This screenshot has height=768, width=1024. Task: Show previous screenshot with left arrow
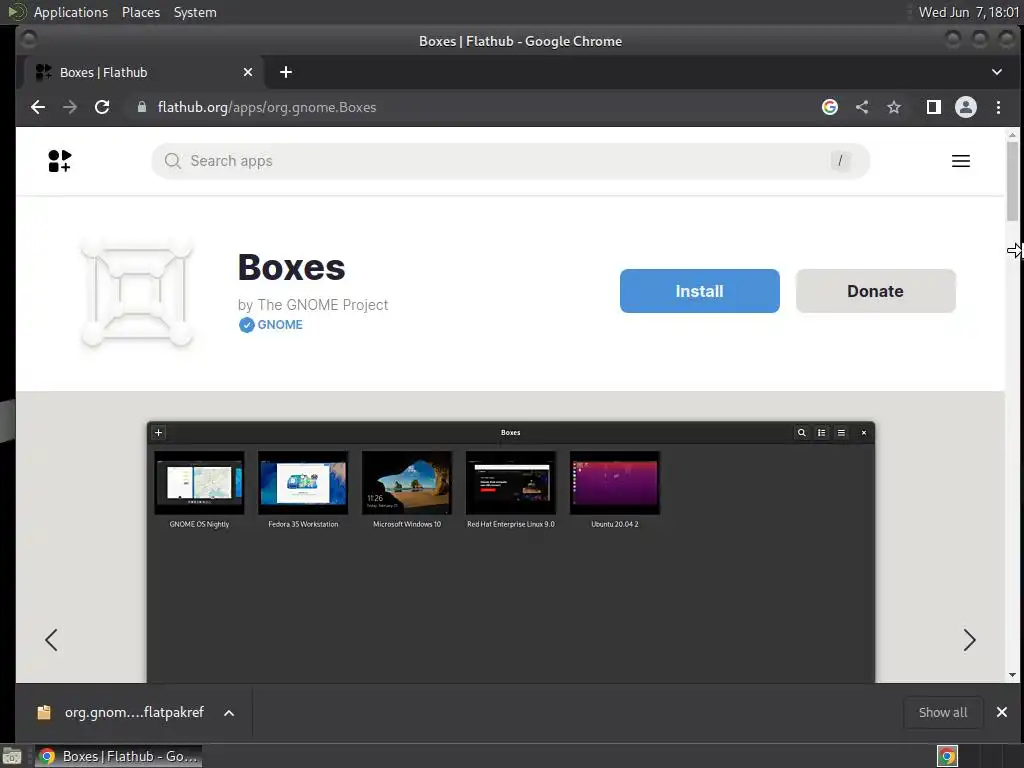point(51,640)
